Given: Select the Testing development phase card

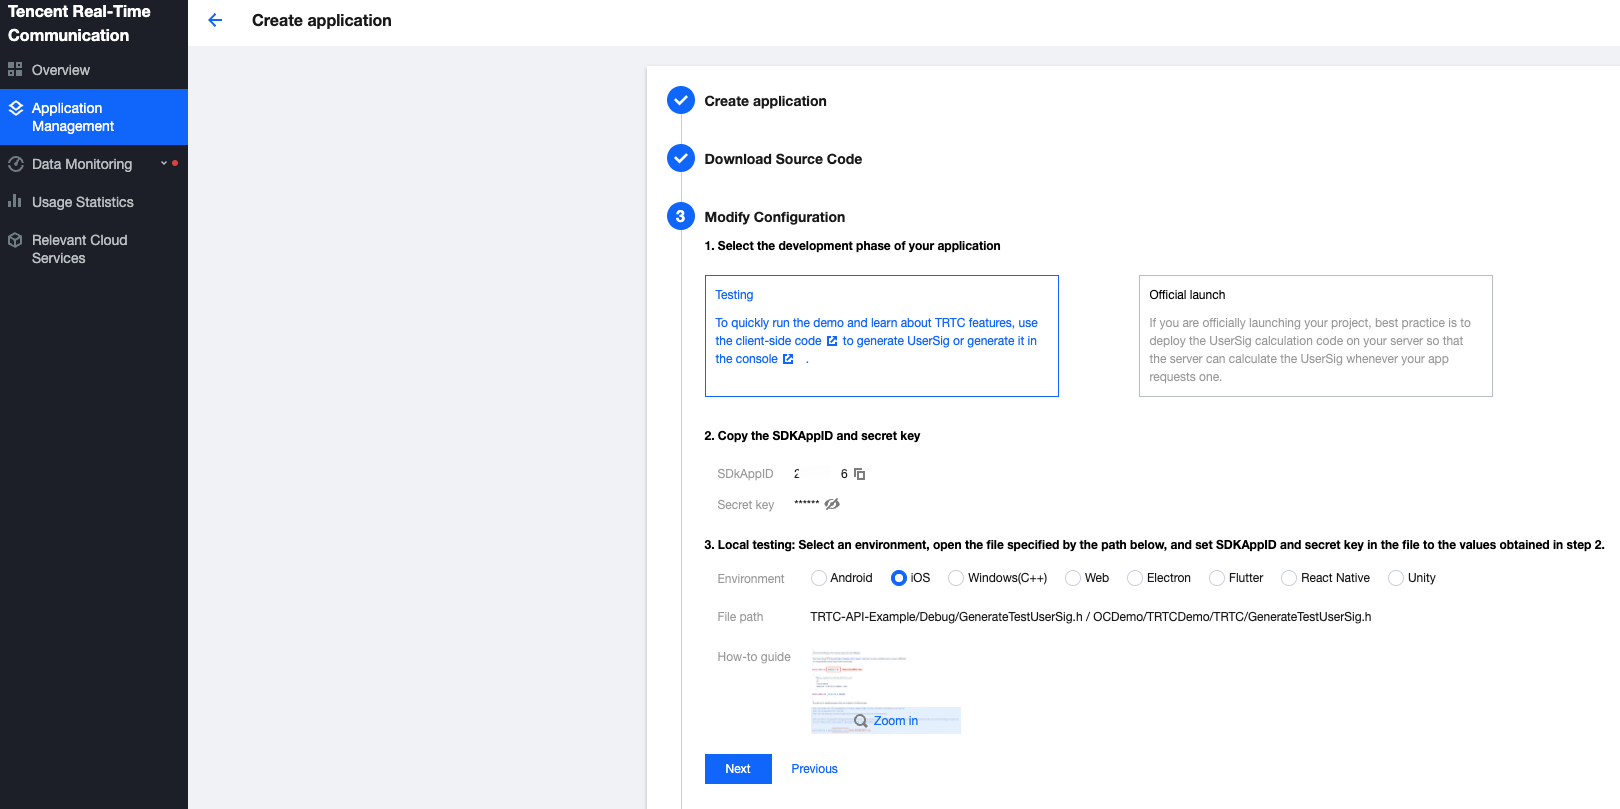Looking at the screenshot, I should click(882, 336).
